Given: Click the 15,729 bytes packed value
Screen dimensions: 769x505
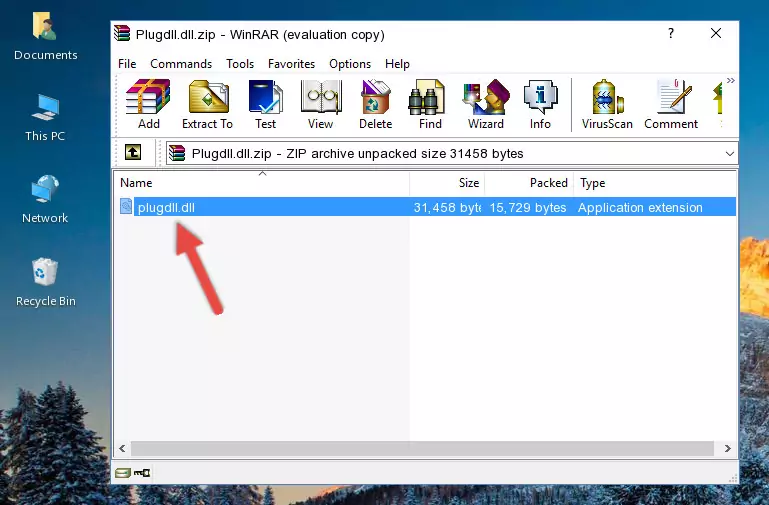Looking at the screenshot, I should pyautogui.click(x=528, y=207).
